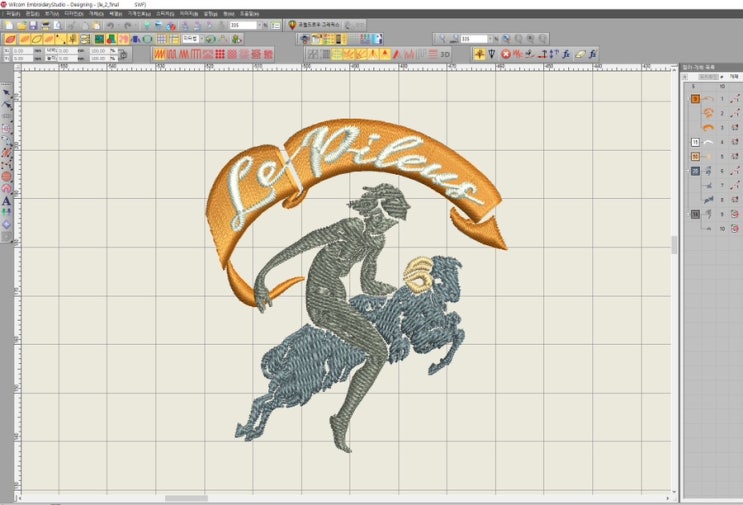Open the last menu bar item (도움말)
Image resolution: width=743 pixels, height=505 pixels.
(249, 14)
